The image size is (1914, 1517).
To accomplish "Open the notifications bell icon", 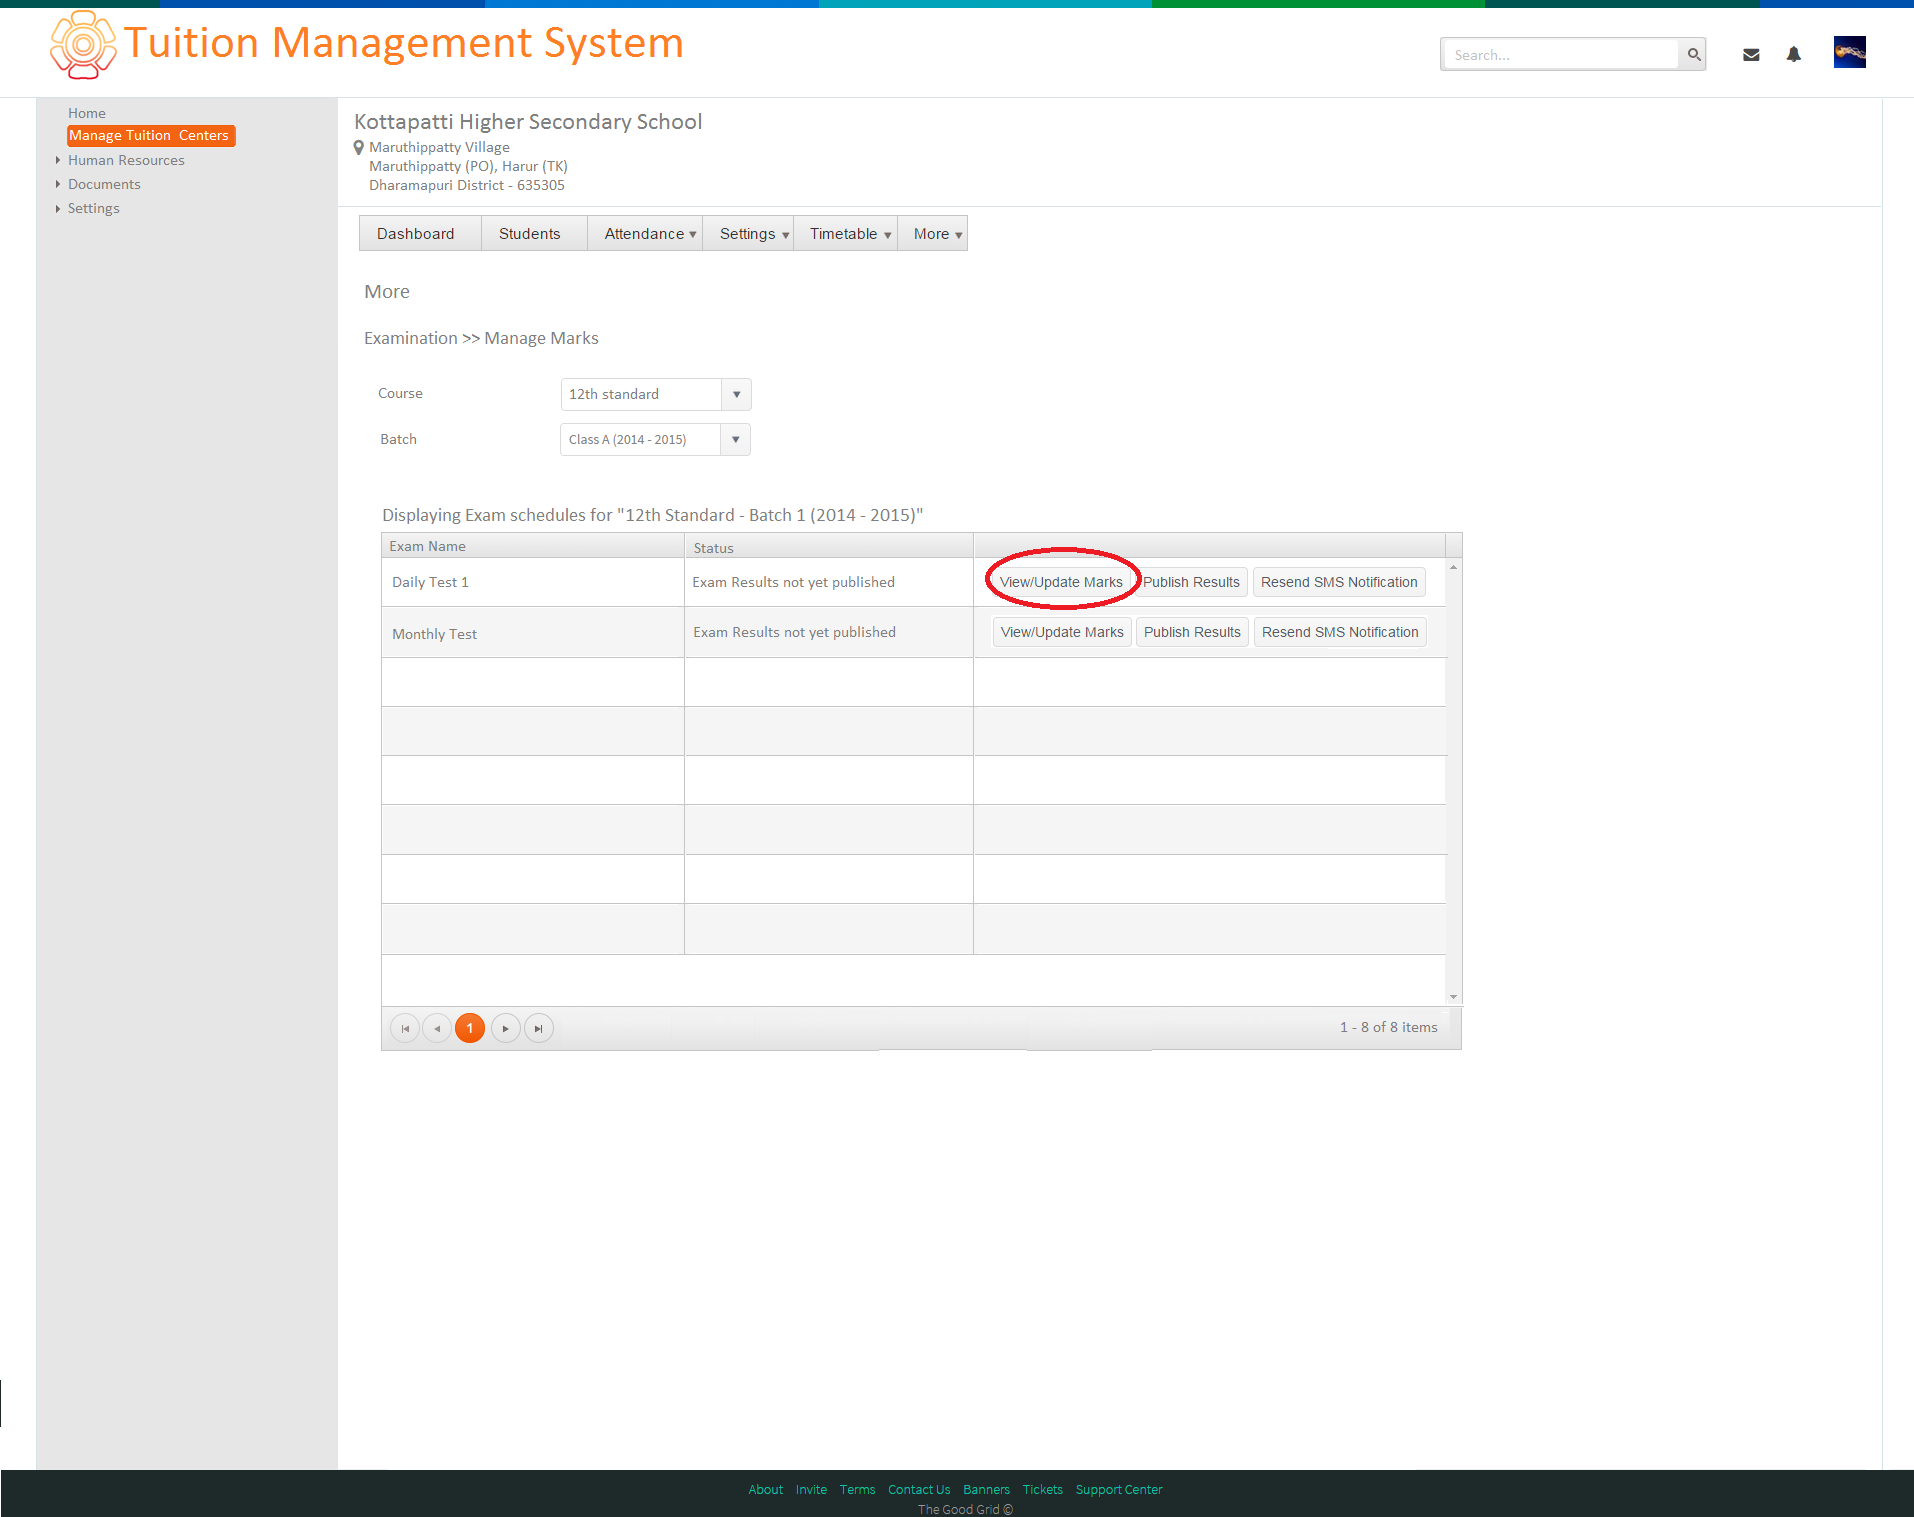I will 1794,55.
